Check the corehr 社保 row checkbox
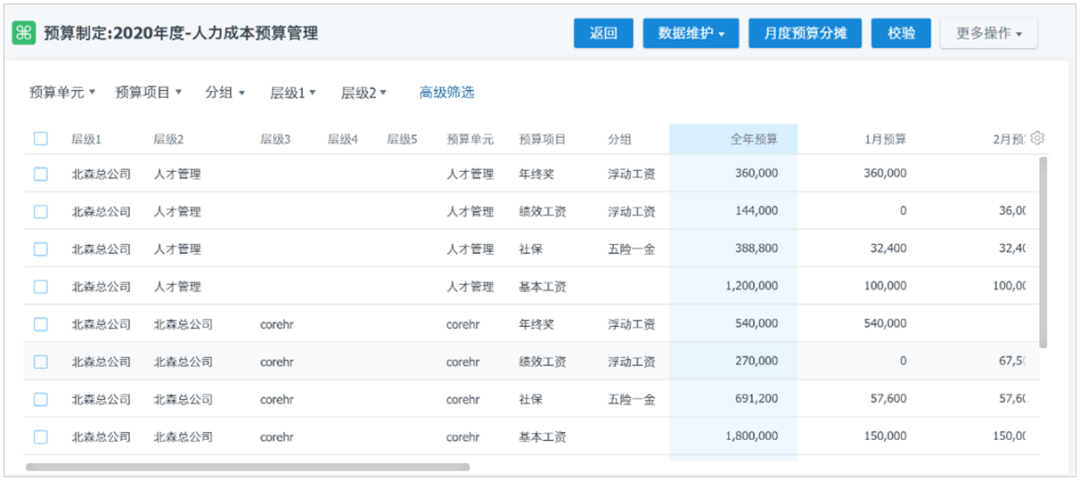Image resolution: width=1080 pixels, height=481 pixels. coord(41,399)
